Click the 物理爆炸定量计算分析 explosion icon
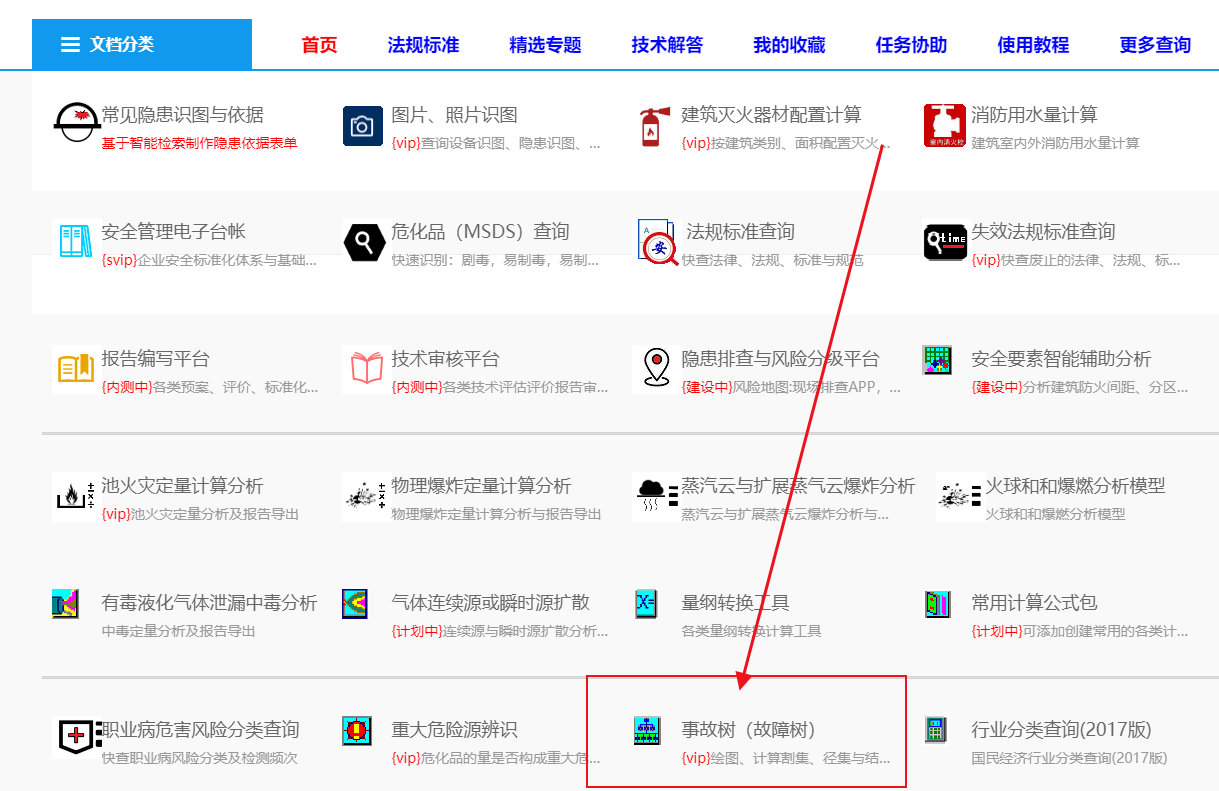Screen dimensions: 1219x791 366,496
